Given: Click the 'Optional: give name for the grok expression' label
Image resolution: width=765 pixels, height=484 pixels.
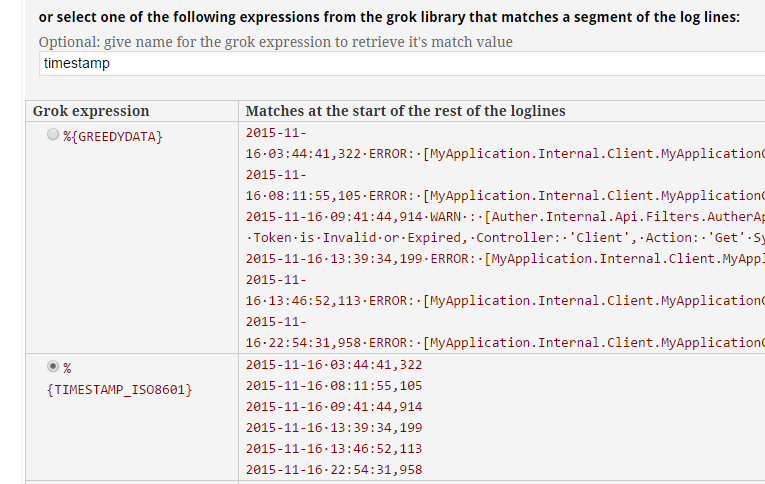Looking at the screenshot, I should point(276,42).
